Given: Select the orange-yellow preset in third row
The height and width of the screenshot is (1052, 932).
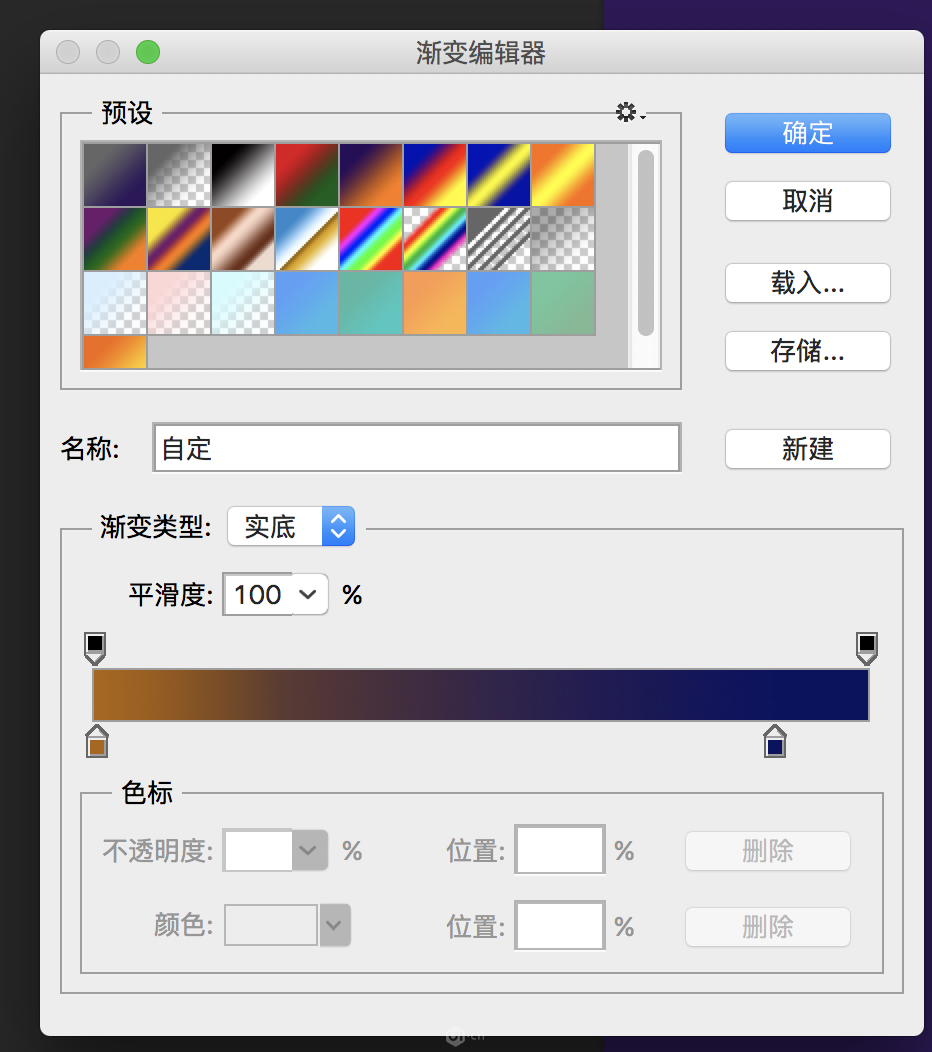Looking at the screenshot, I should pyautogui.click(x=435, y=303).
